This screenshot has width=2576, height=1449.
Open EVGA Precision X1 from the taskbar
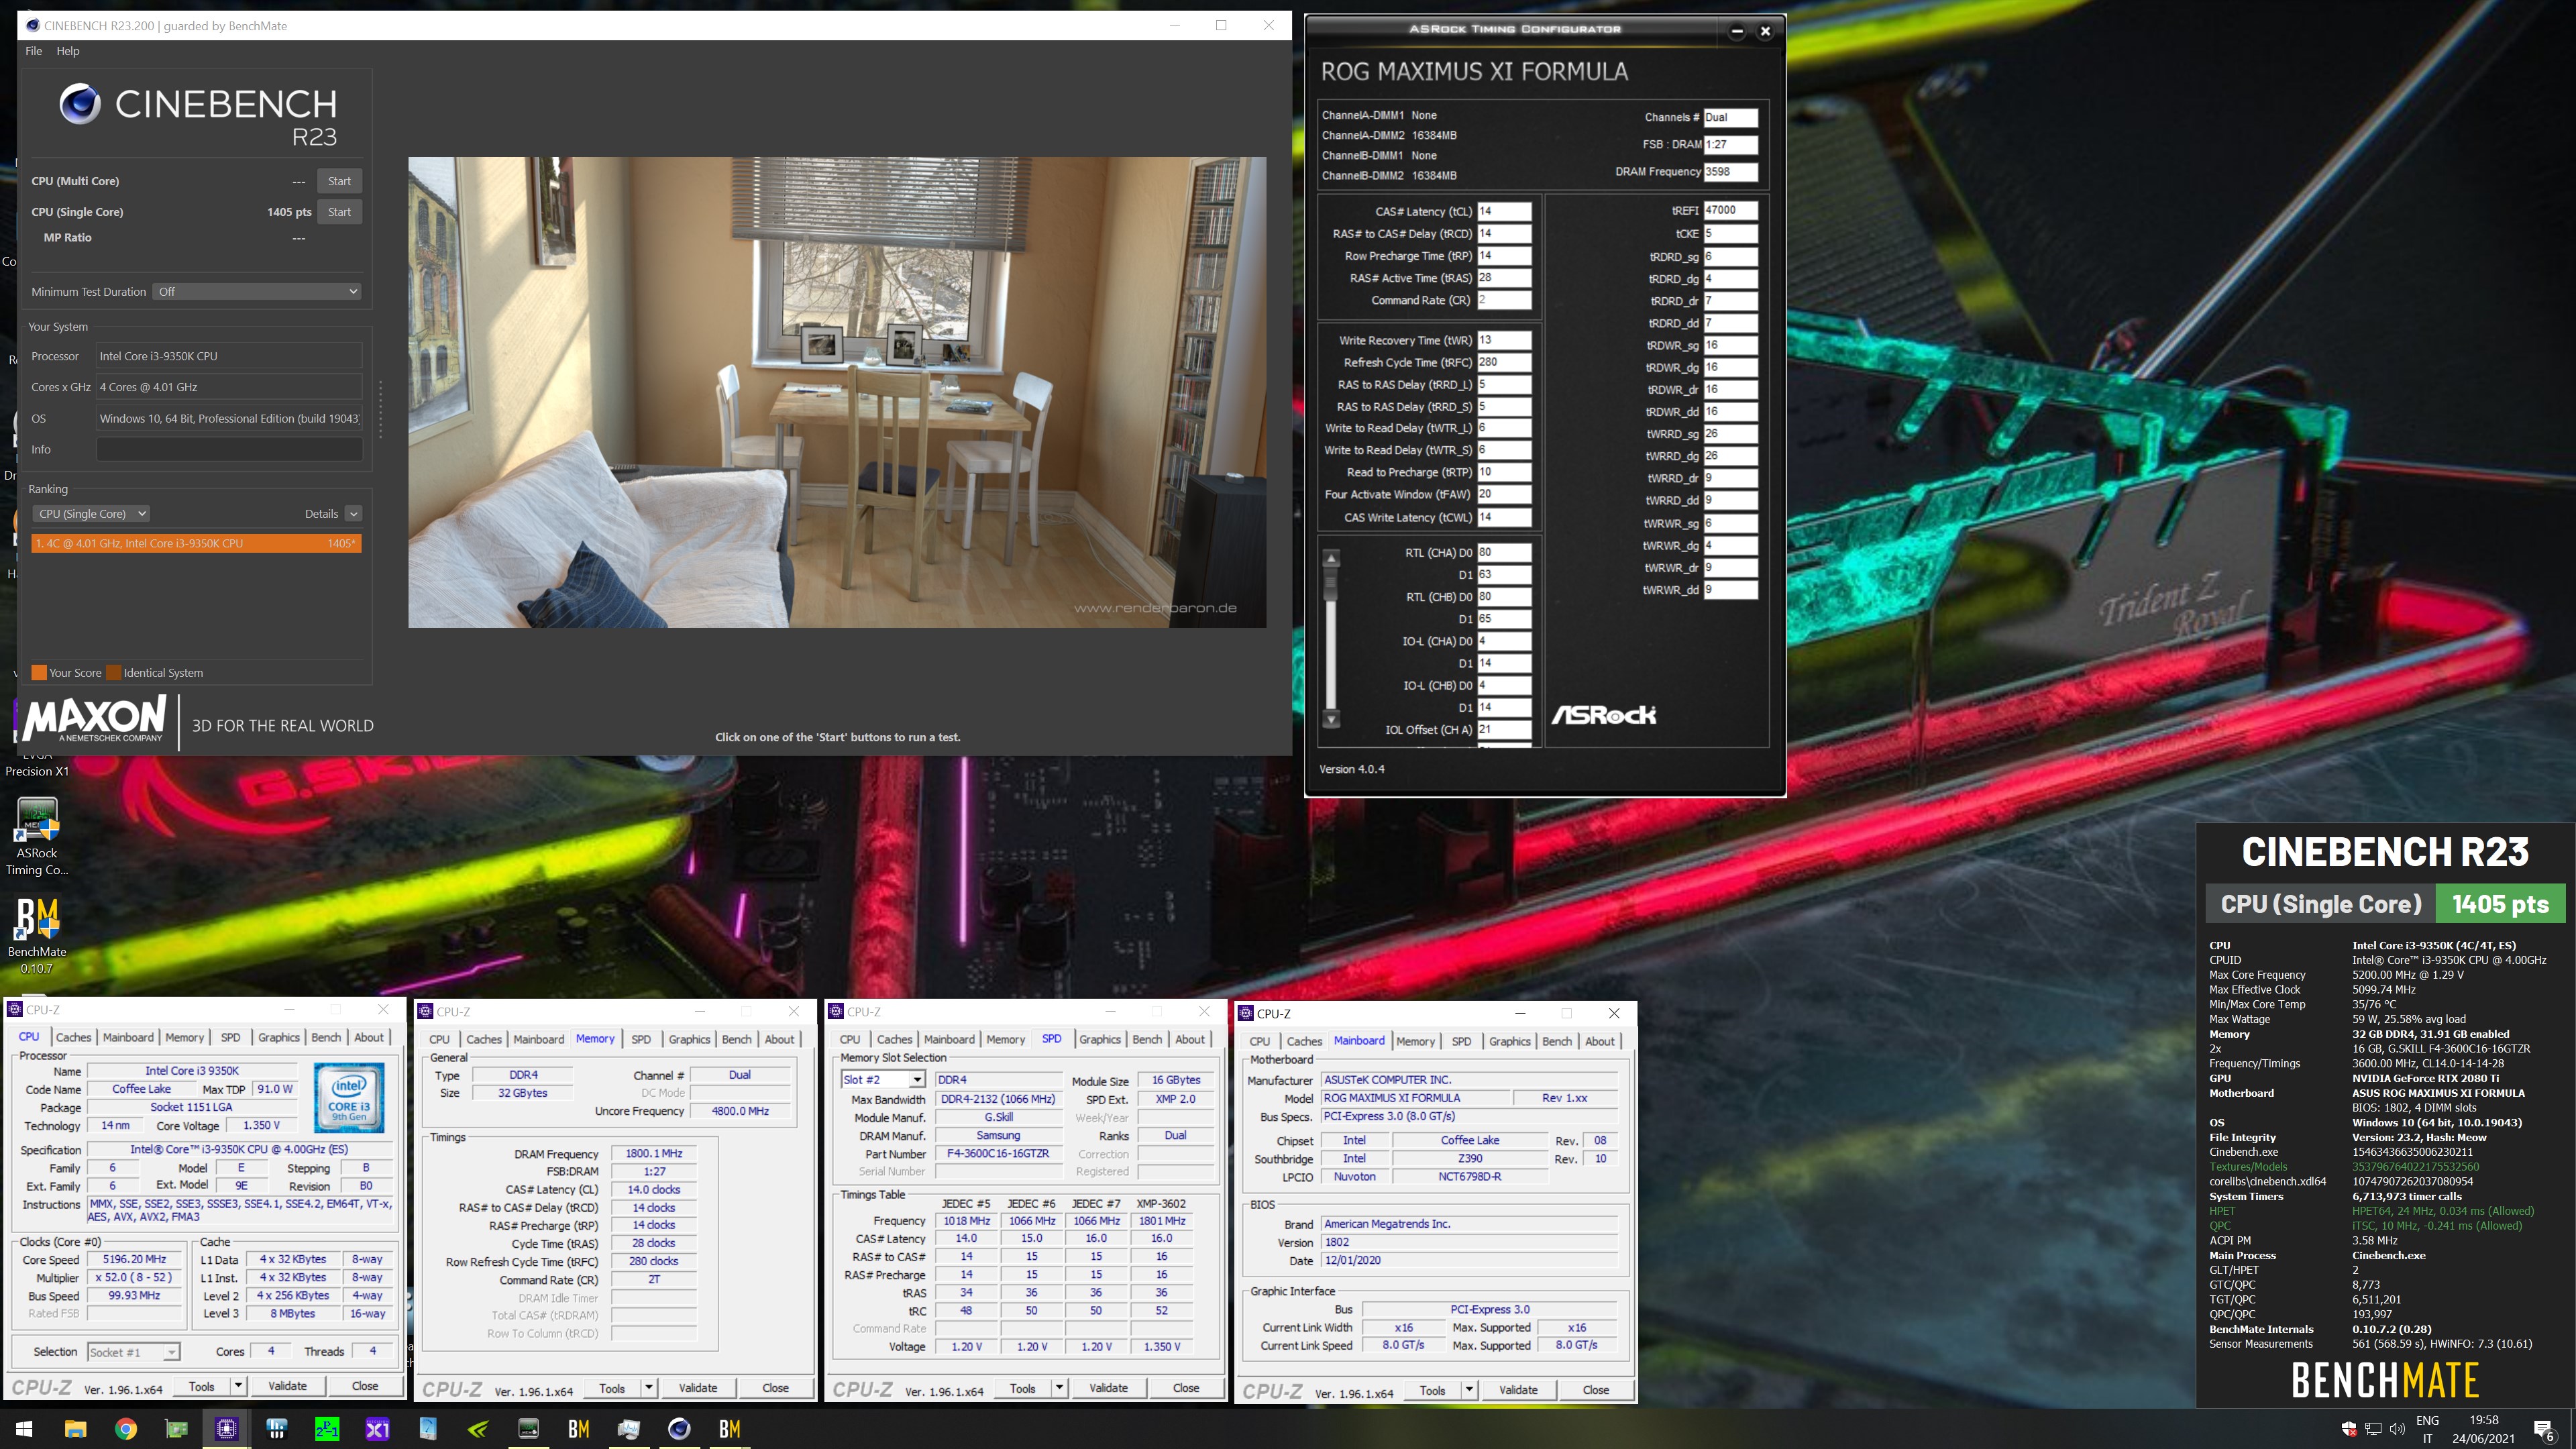pyautogui.click(x=377, y=1429)
